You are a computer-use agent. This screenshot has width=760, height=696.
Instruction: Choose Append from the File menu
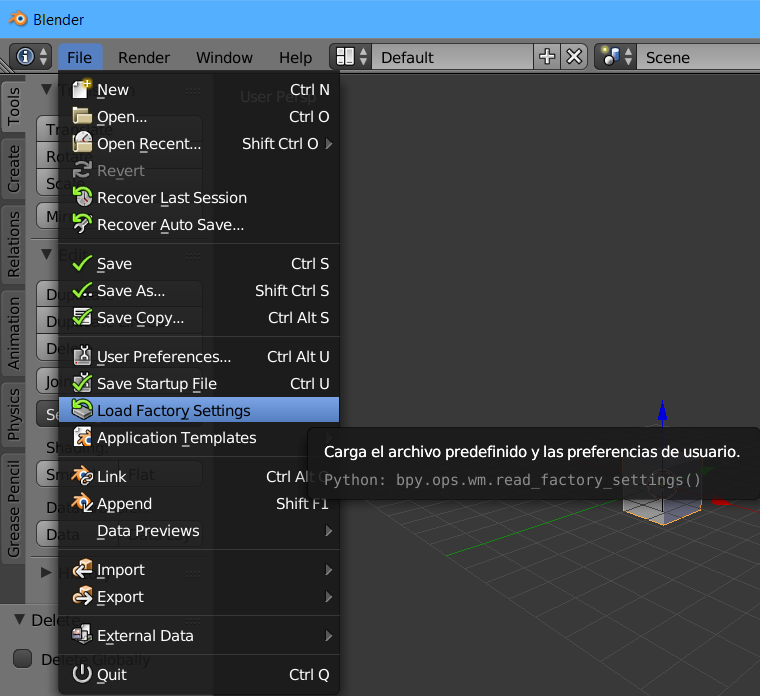point(199,504)
